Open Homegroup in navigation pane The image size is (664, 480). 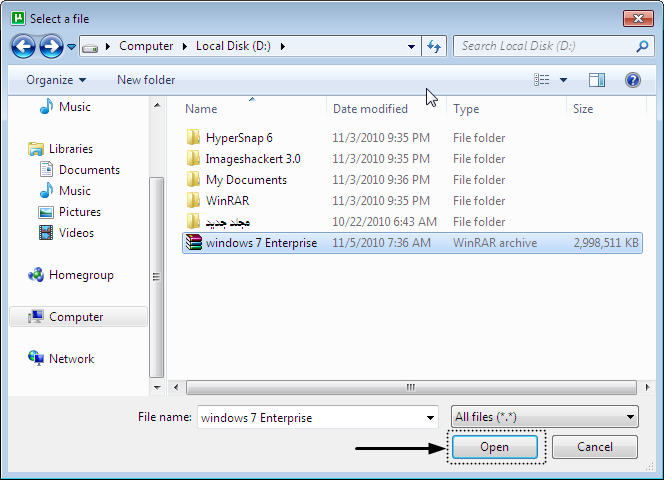pyautogui.click(x=81, y=275)
